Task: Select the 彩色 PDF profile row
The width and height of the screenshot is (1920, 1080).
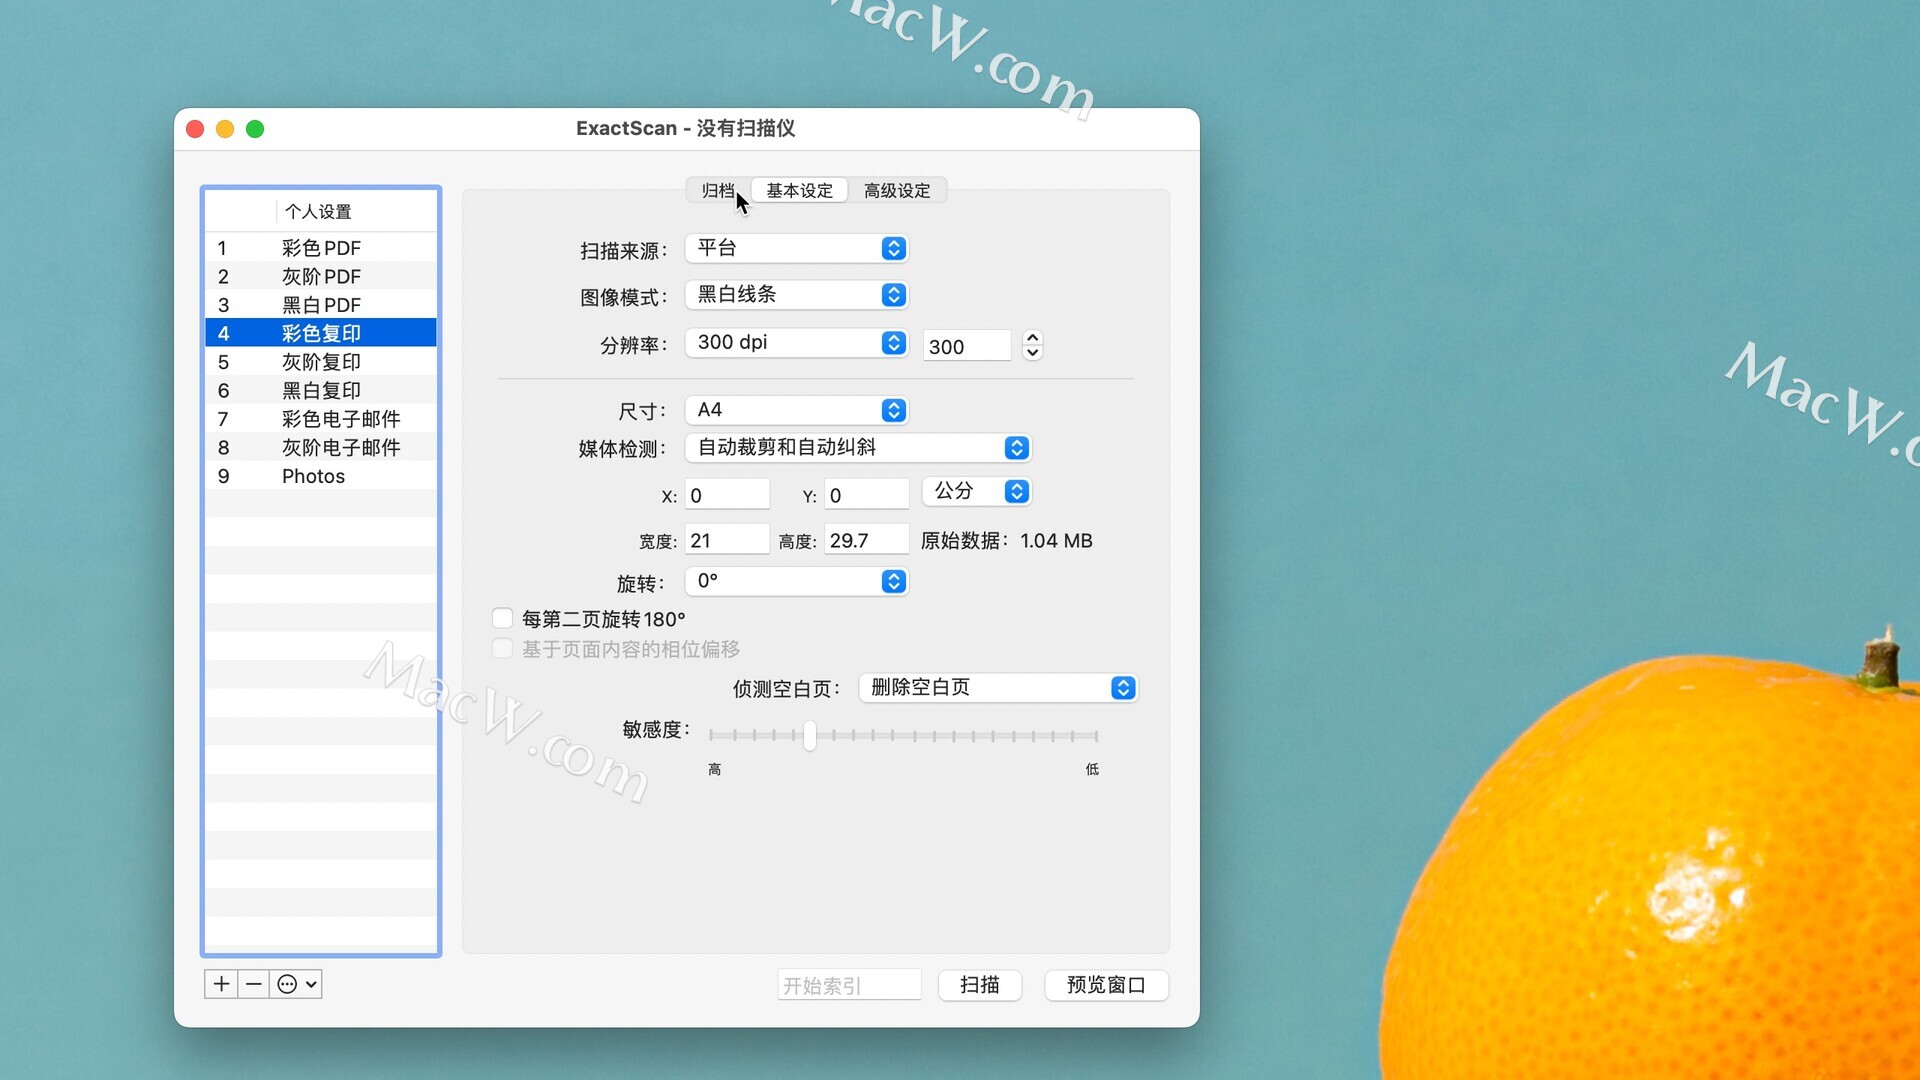Action: click(x=321, y=248)
